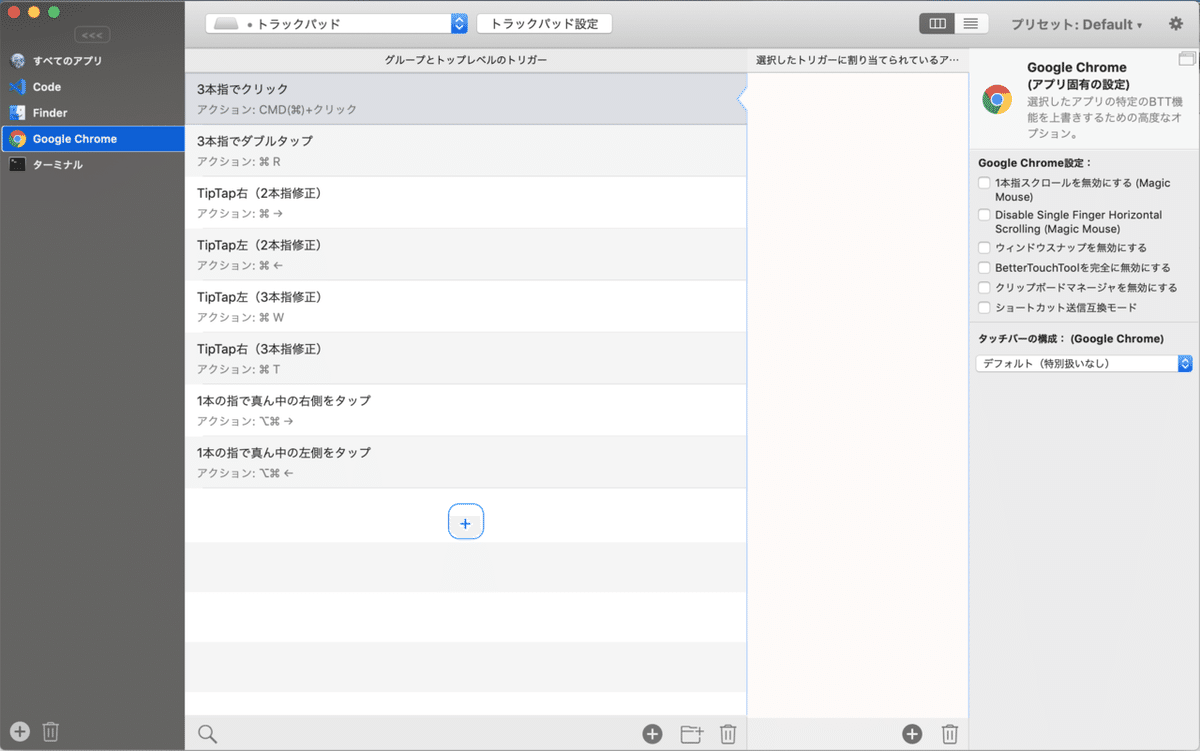Open BetterTouchTool settings via the gear icon
1200x751 pixels.
1176,22
